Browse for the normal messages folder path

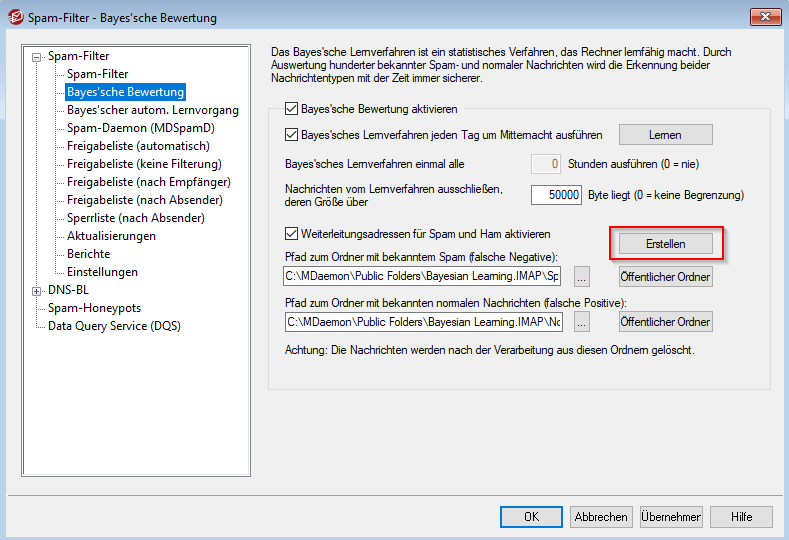tap(582, 321)
